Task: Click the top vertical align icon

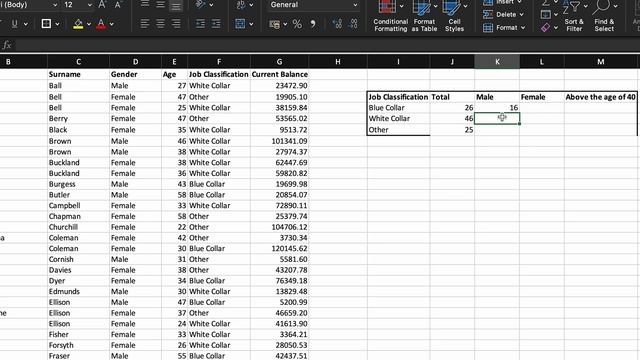Action: point(144,4)
